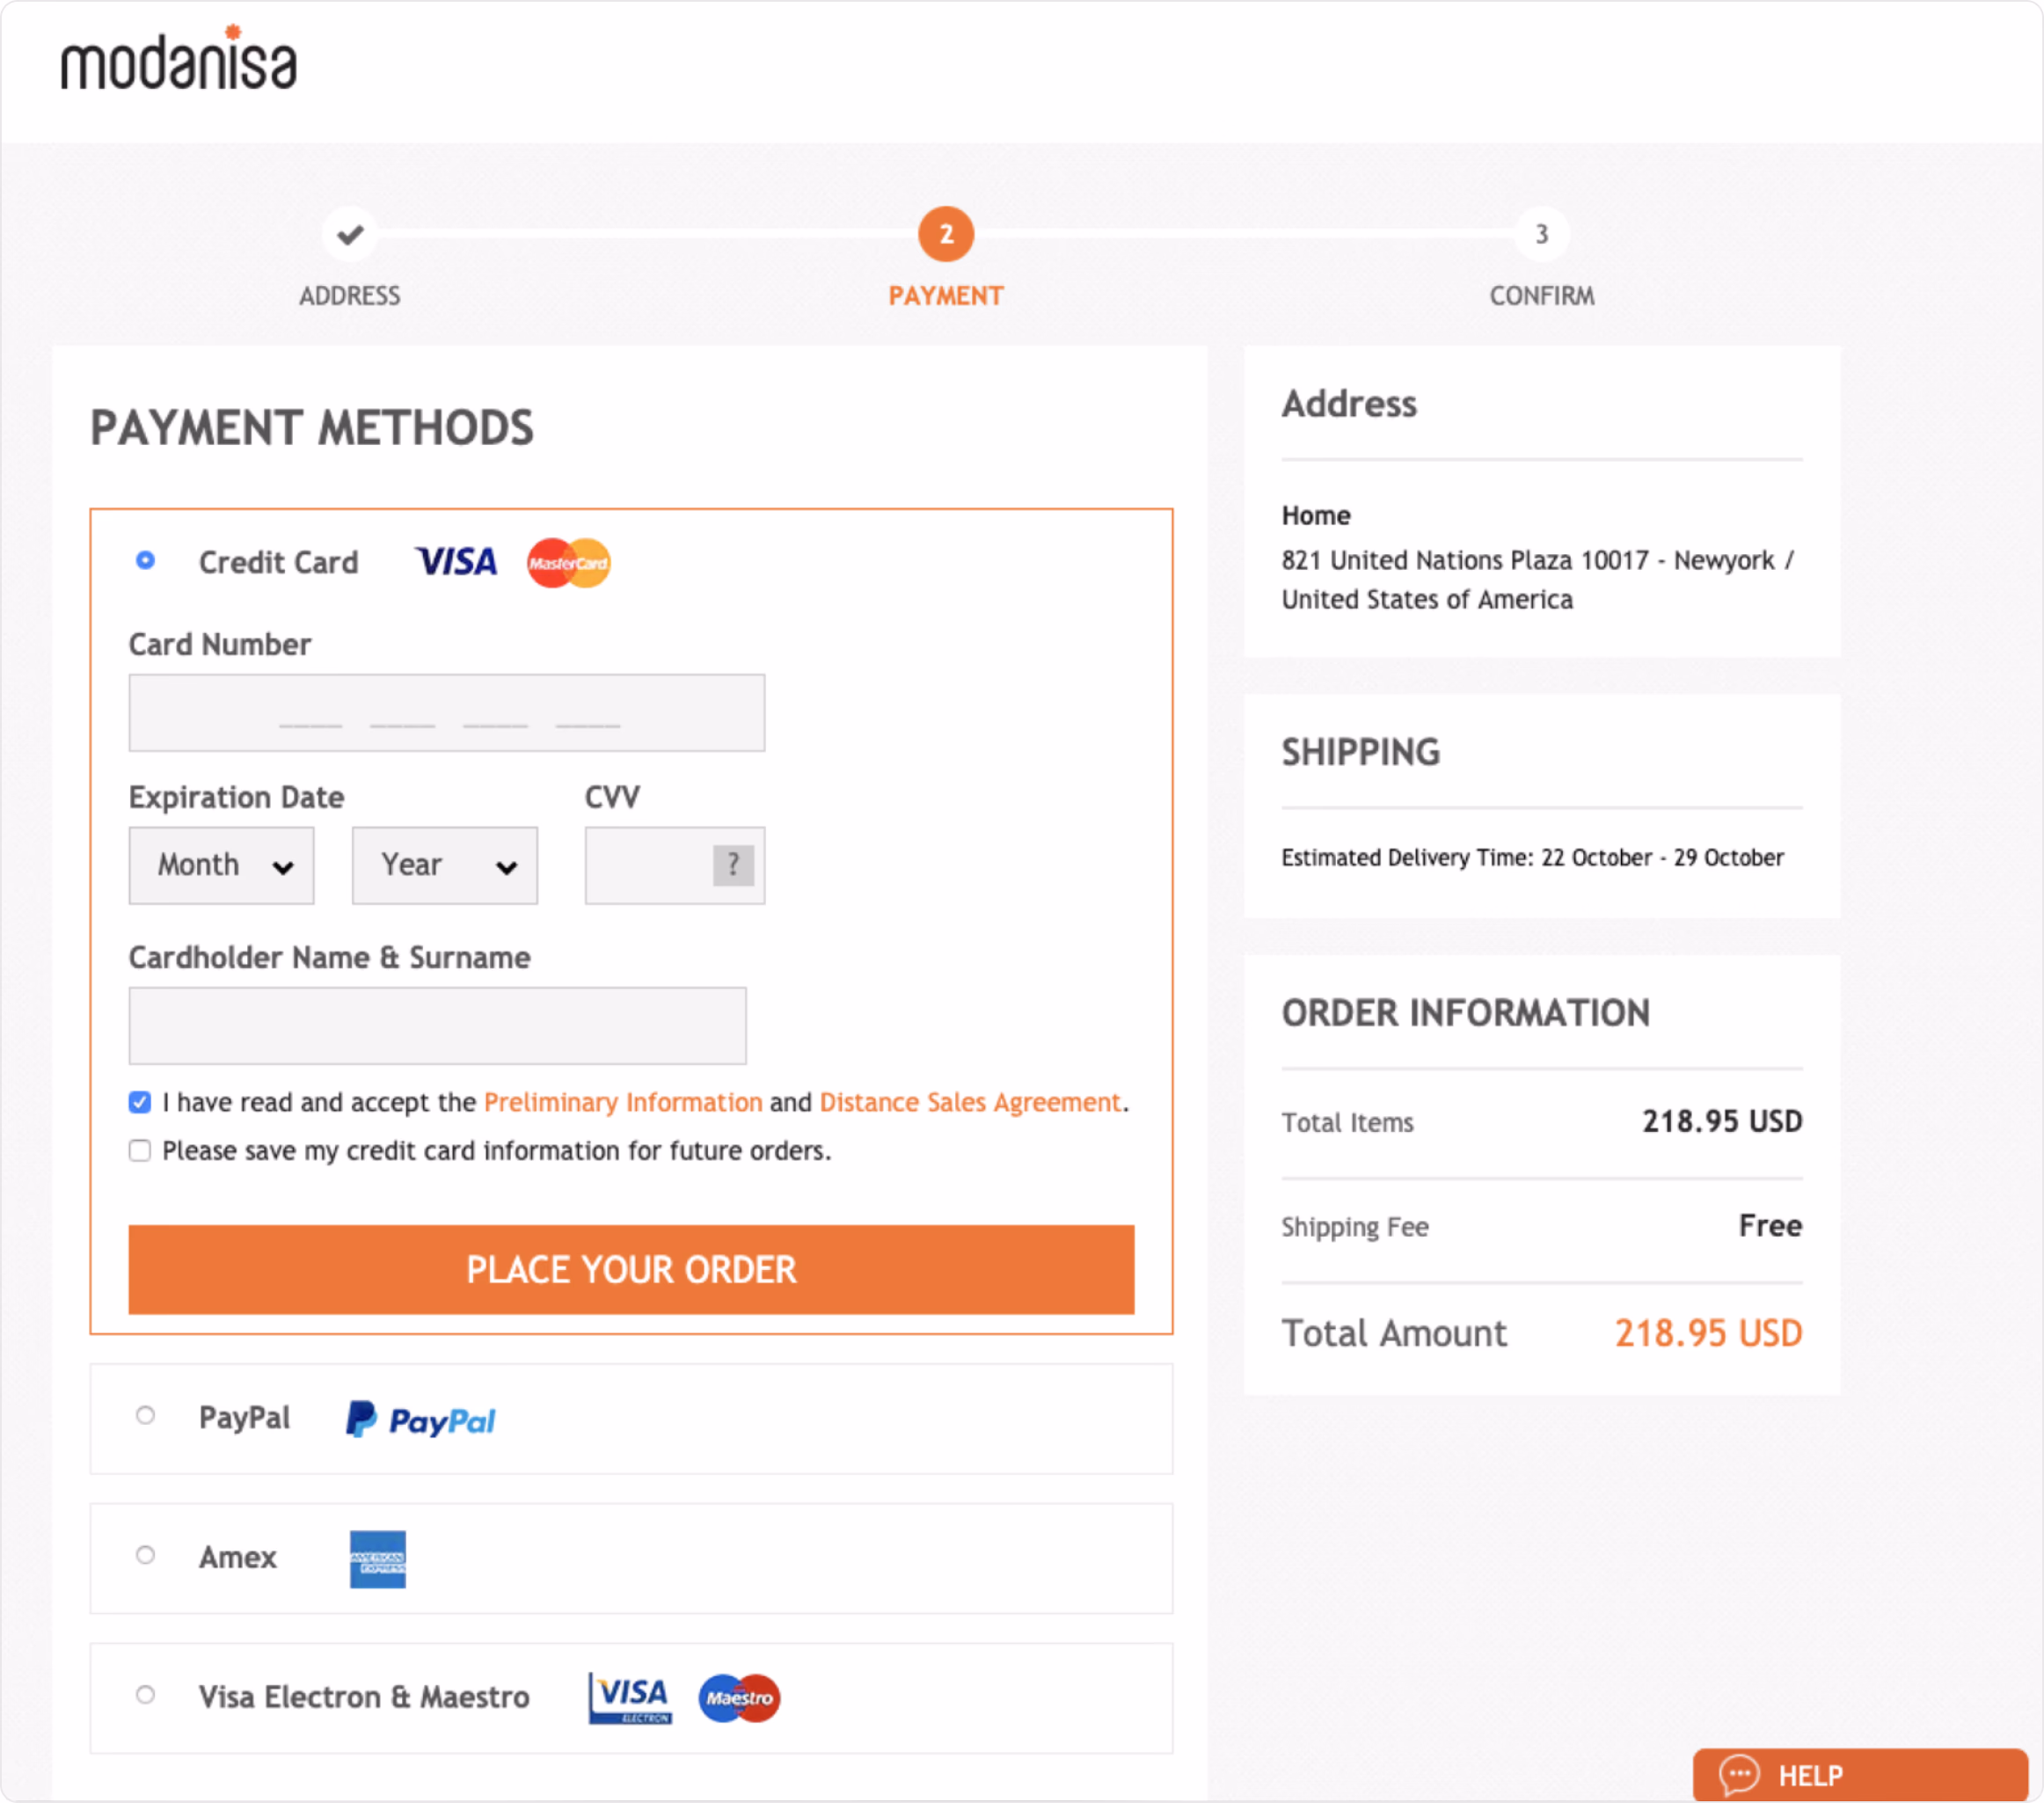The width and height of the screenshot is (2044, 1803).
Task: Open the Distance Sales Agreement link
Action: click(x=970, y=1102)
